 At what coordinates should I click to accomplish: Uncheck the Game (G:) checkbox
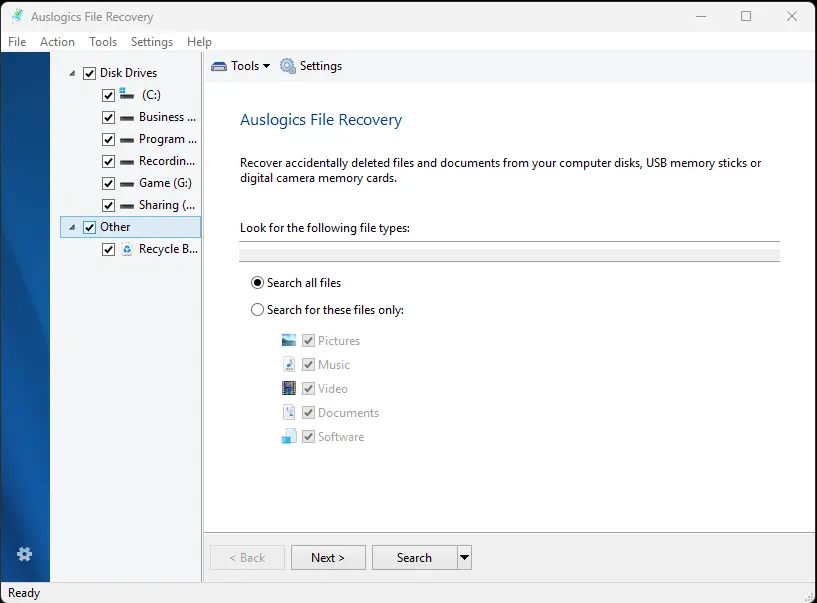tap(108, 183)
